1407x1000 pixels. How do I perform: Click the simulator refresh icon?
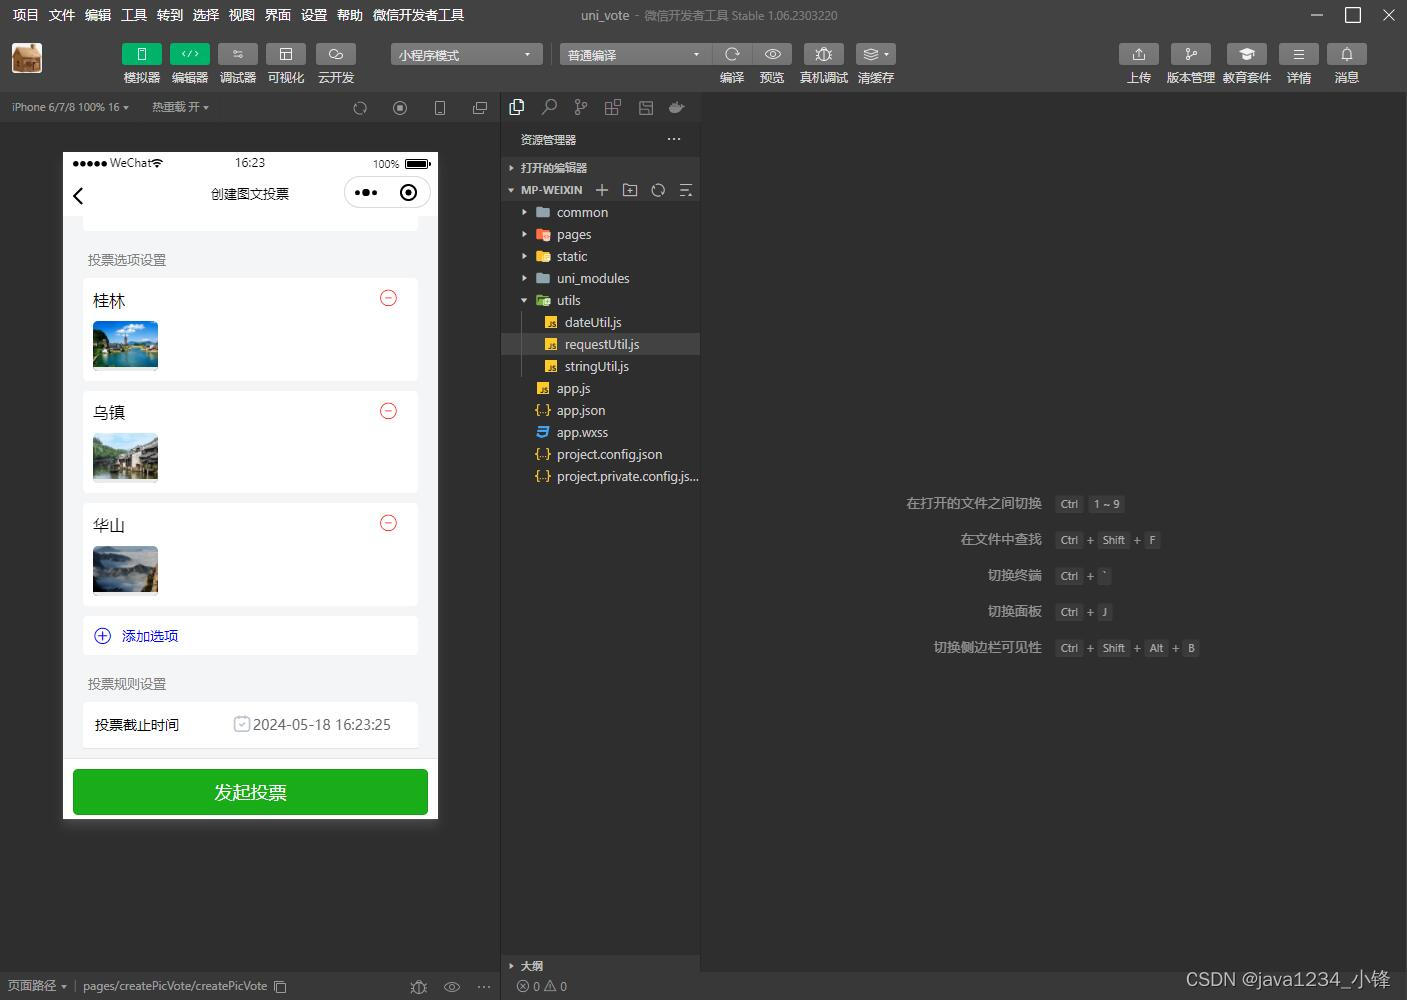point(360,108)
